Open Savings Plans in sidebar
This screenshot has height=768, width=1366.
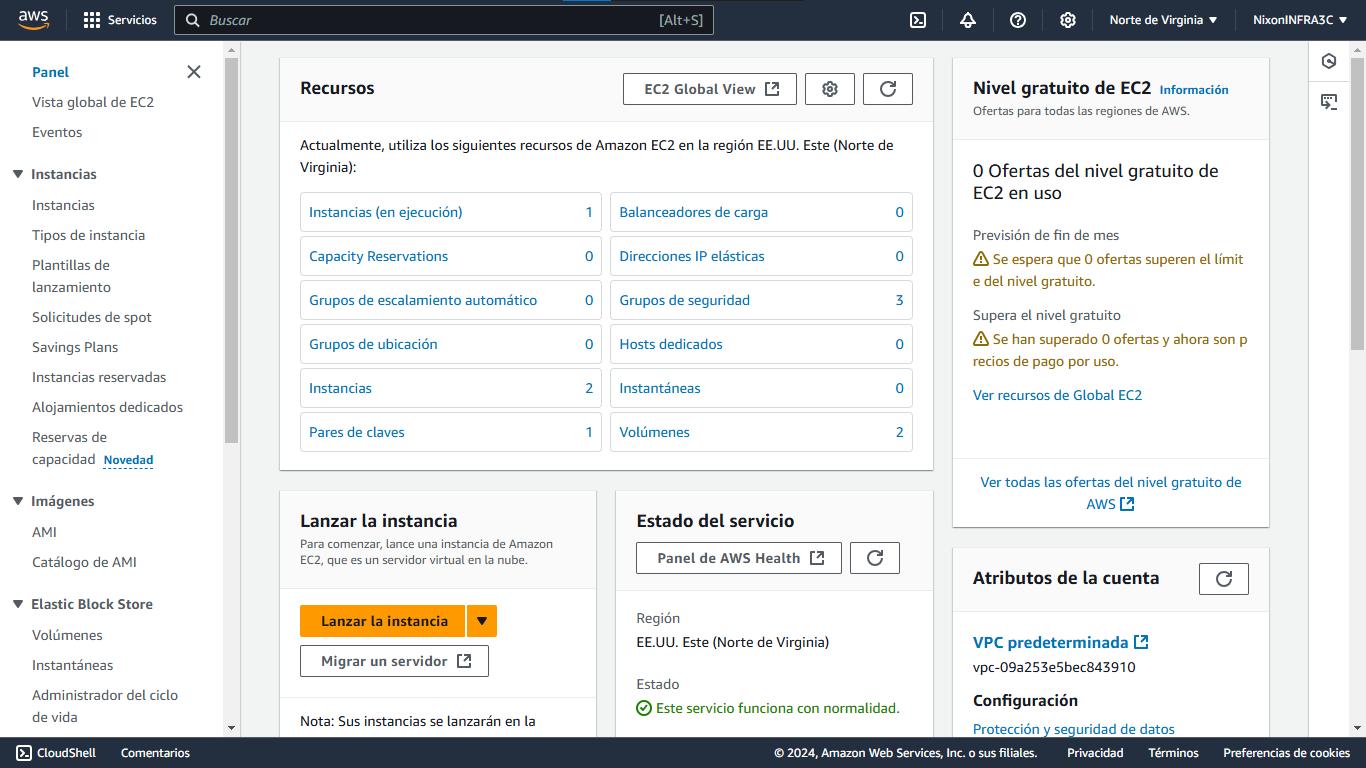click(x=75, y=347)
